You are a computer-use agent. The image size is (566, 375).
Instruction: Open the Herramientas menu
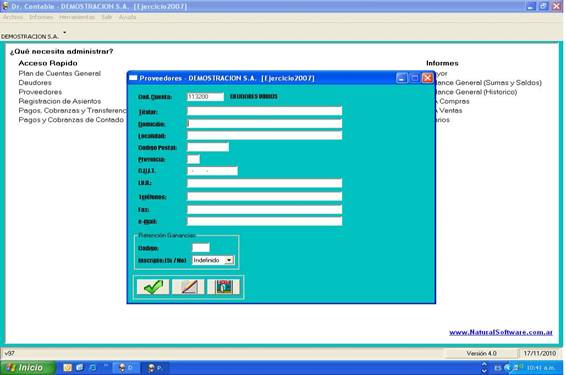click(x=77, y=17)
